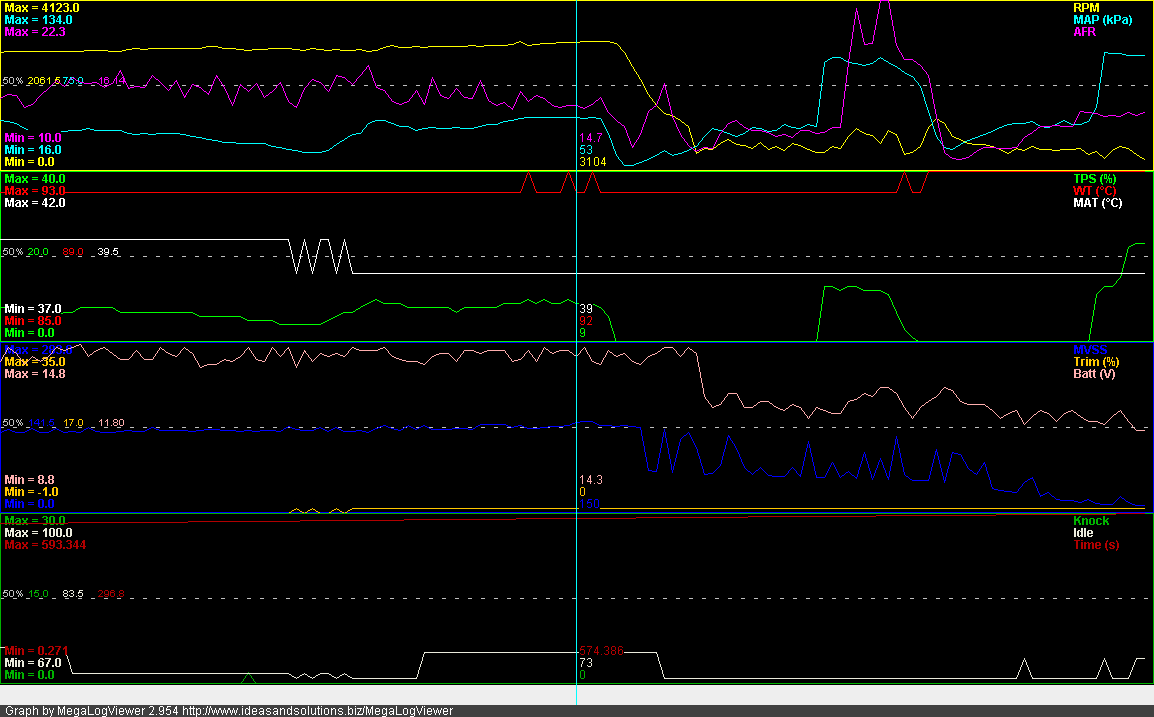Click cursor readout 92 for WT
The width and height of the screenshot is (1154, 717).
click(586, 320)
